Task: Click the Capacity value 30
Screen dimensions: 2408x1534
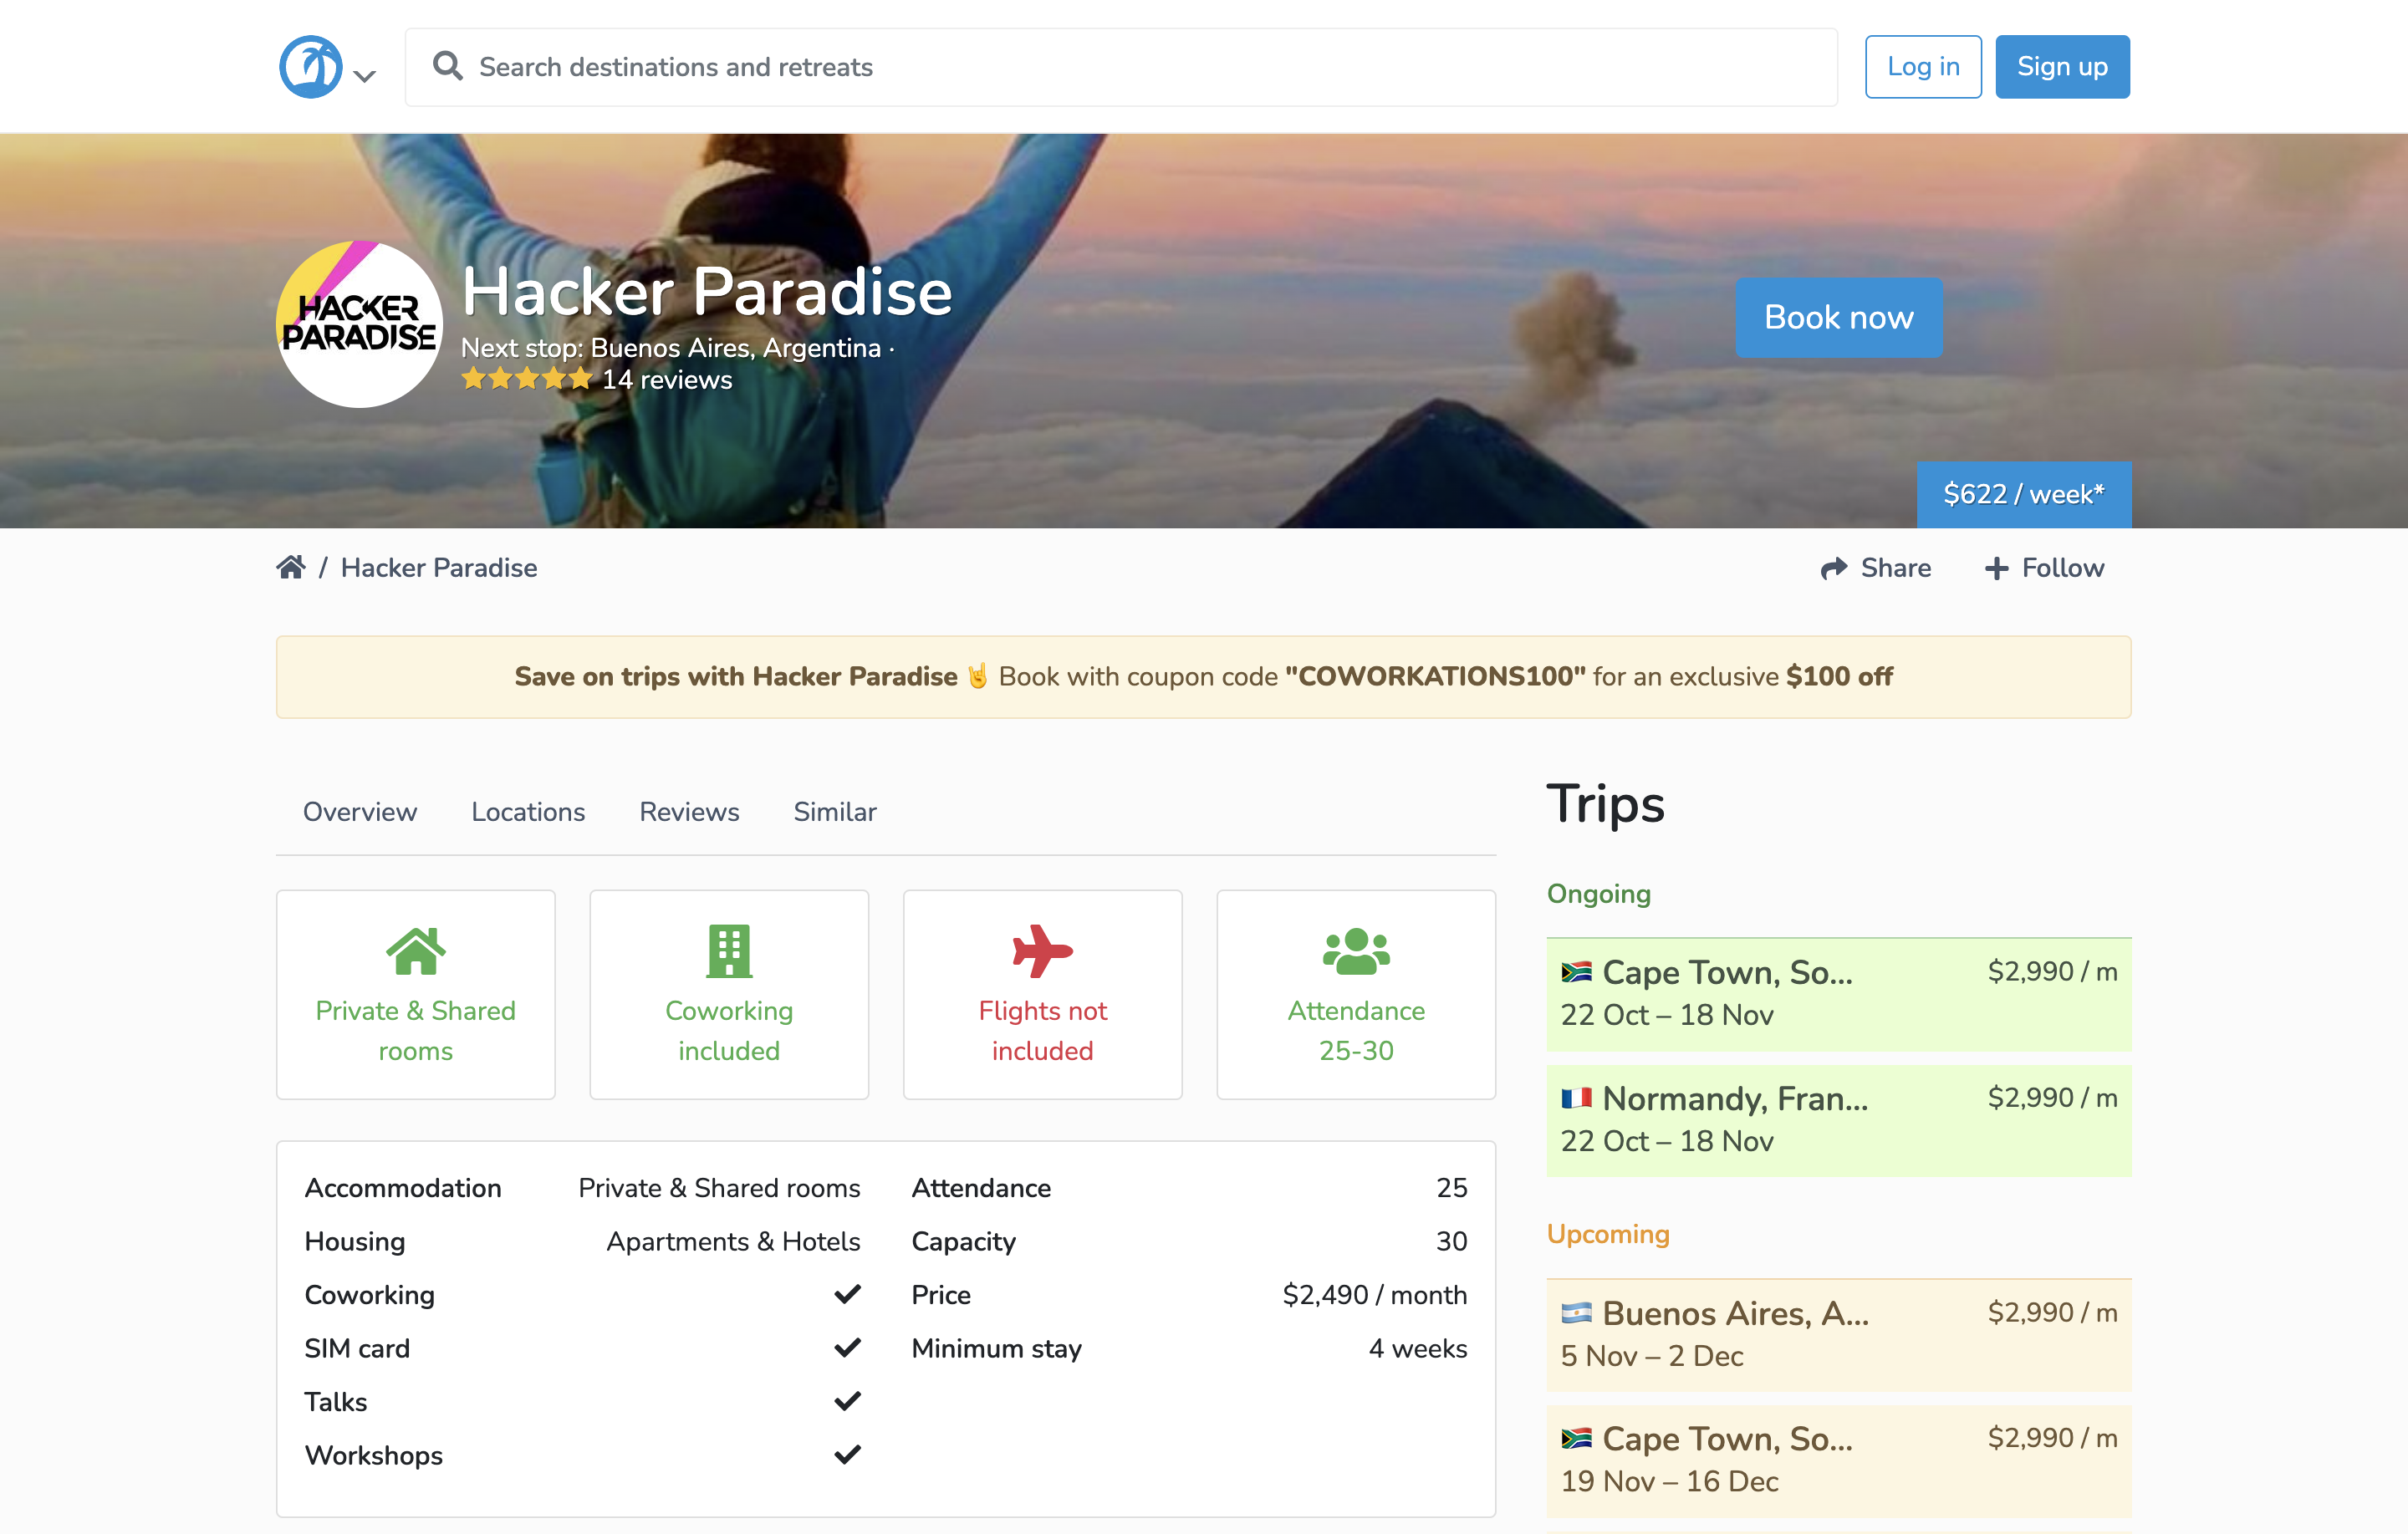Action: (1451, 1241)
